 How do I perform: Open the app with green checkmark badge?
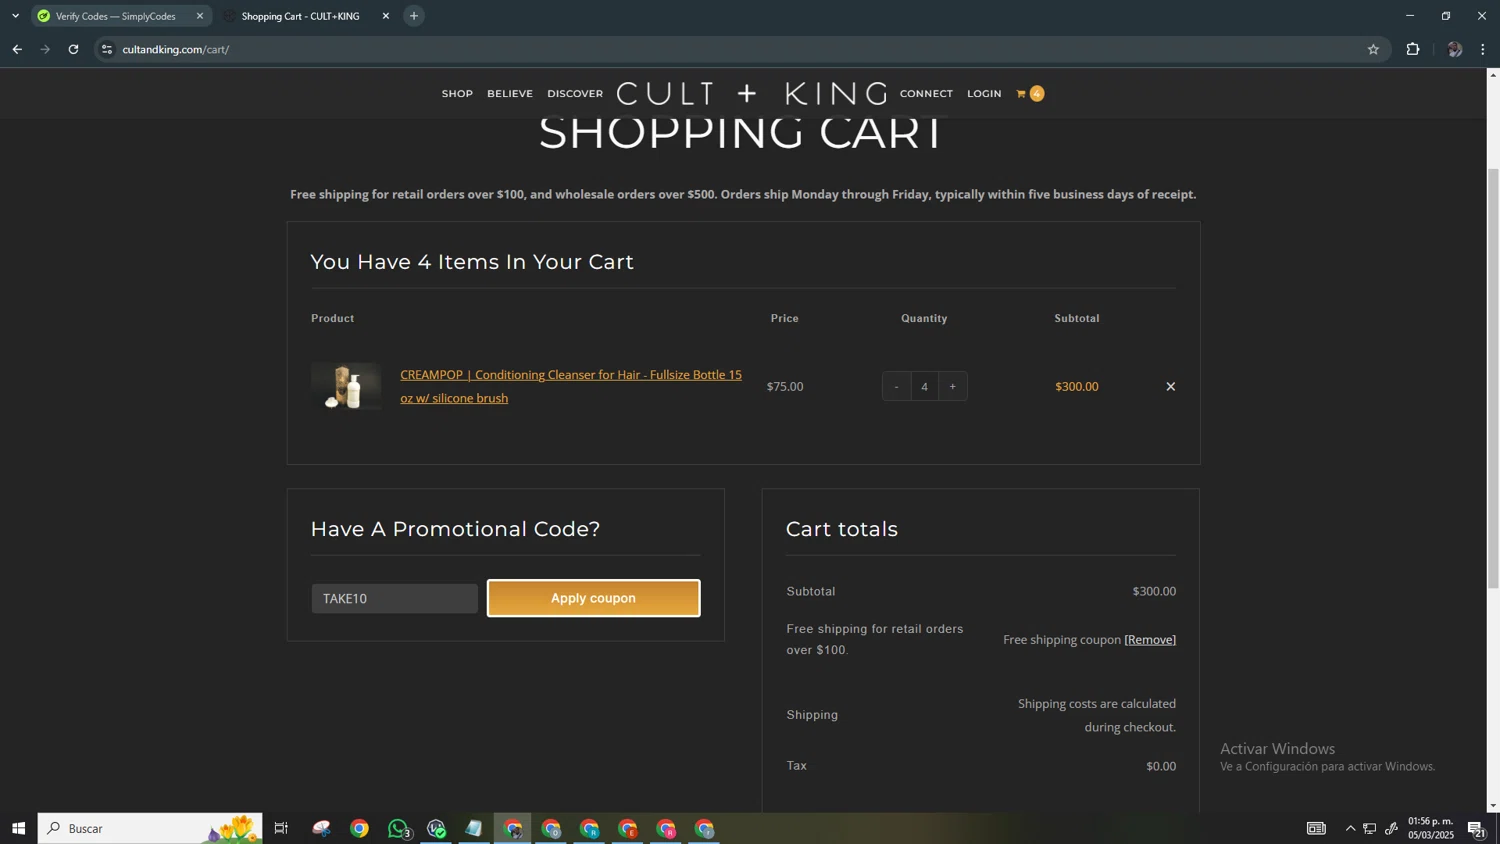pyautogui.click(x=436, y=828)
